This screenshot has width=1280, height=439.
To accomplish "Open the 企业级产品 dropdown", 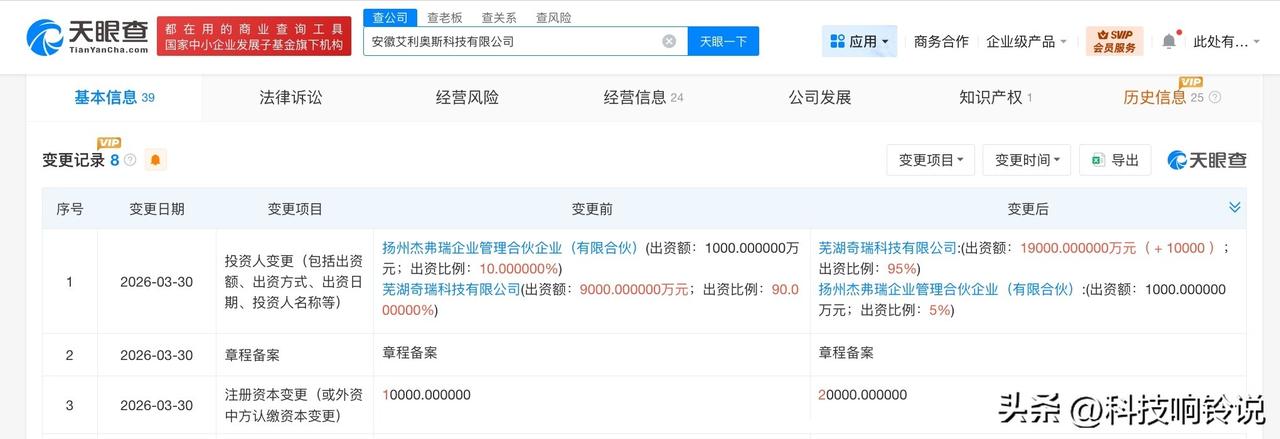I will (1026, 41).
